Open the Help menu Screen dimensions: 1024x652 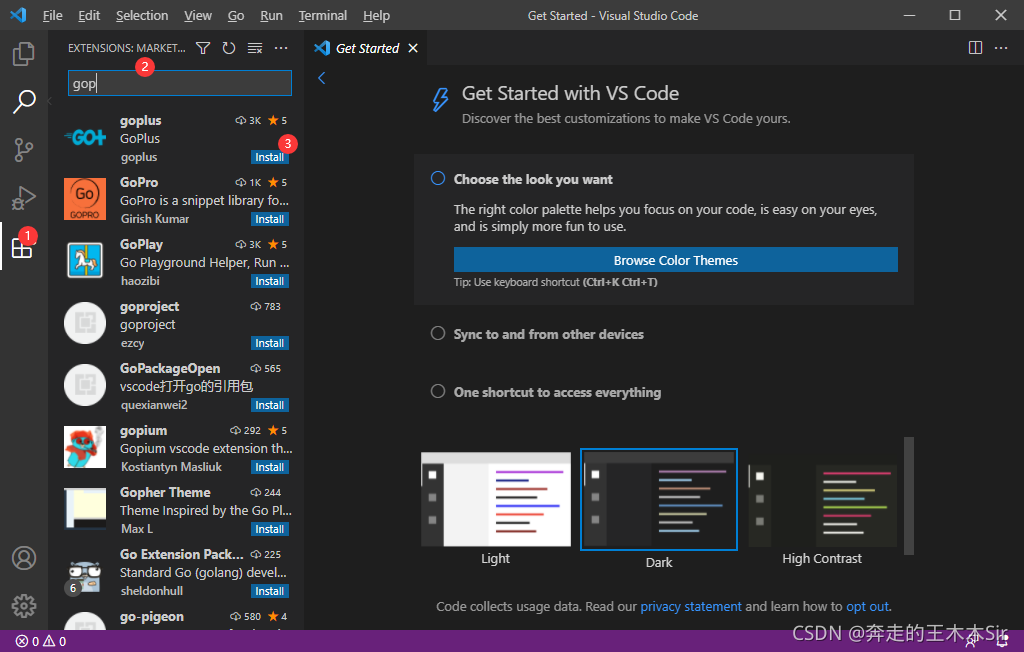[x=376, y=16]
